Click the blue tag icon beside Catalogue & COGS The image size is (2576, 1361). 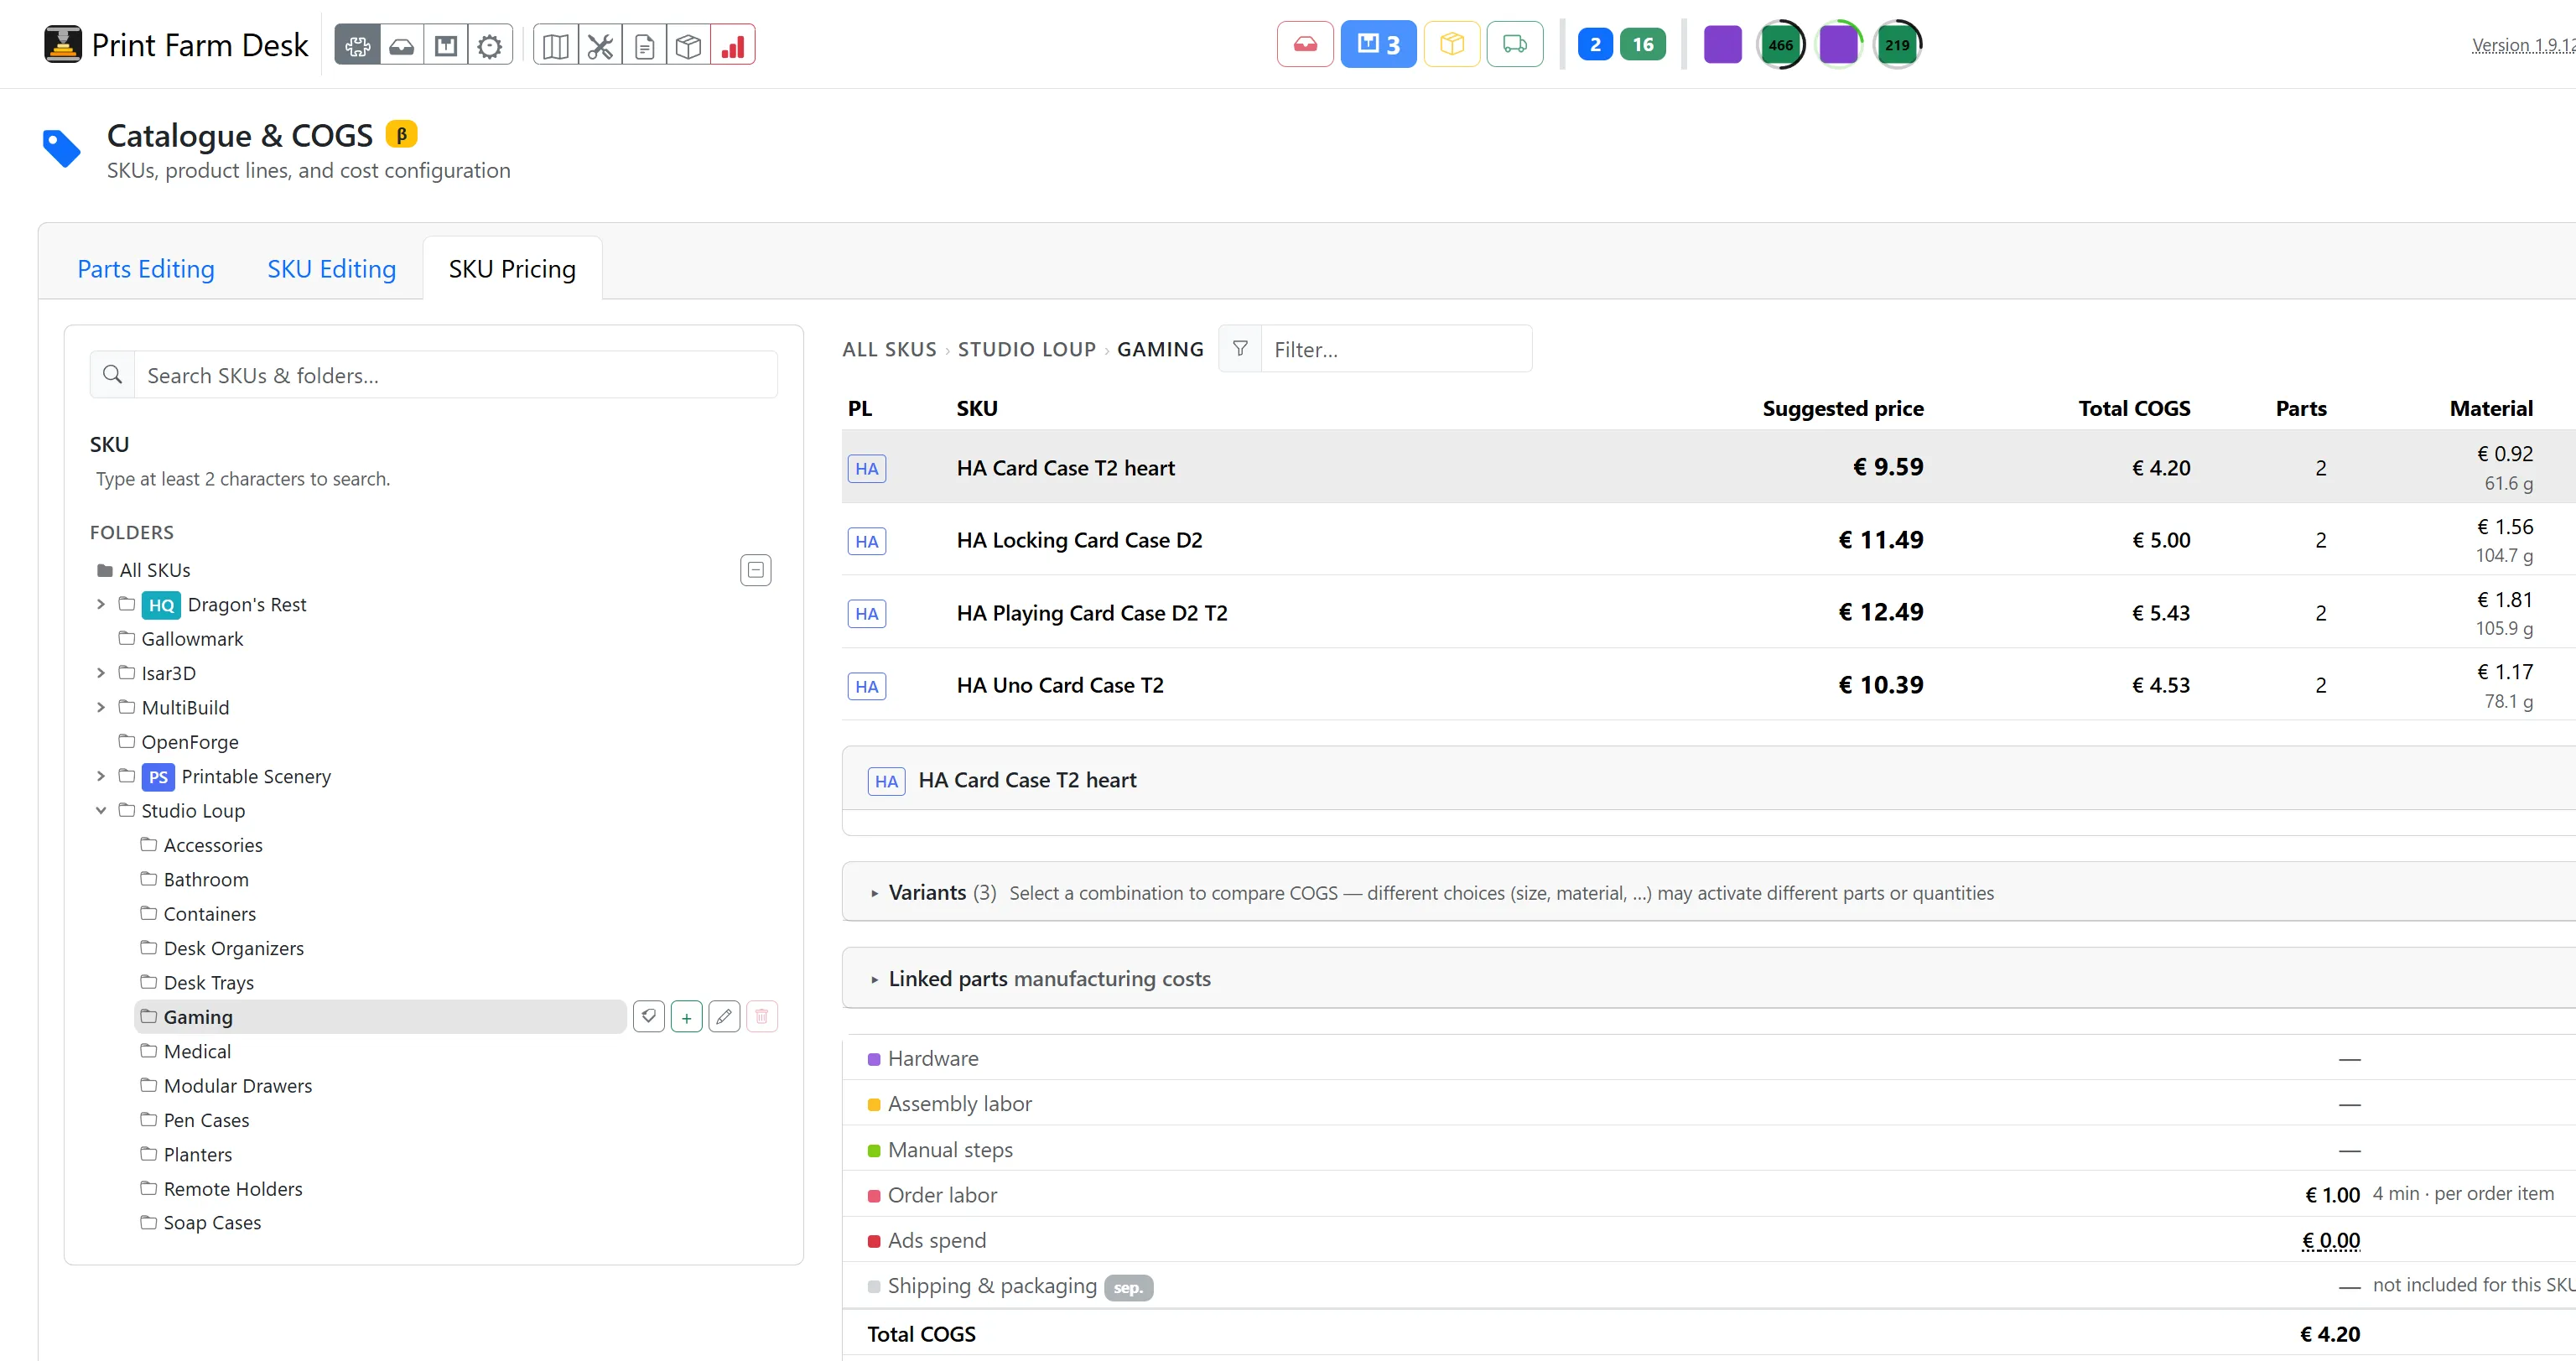click(x=61, y=148)
